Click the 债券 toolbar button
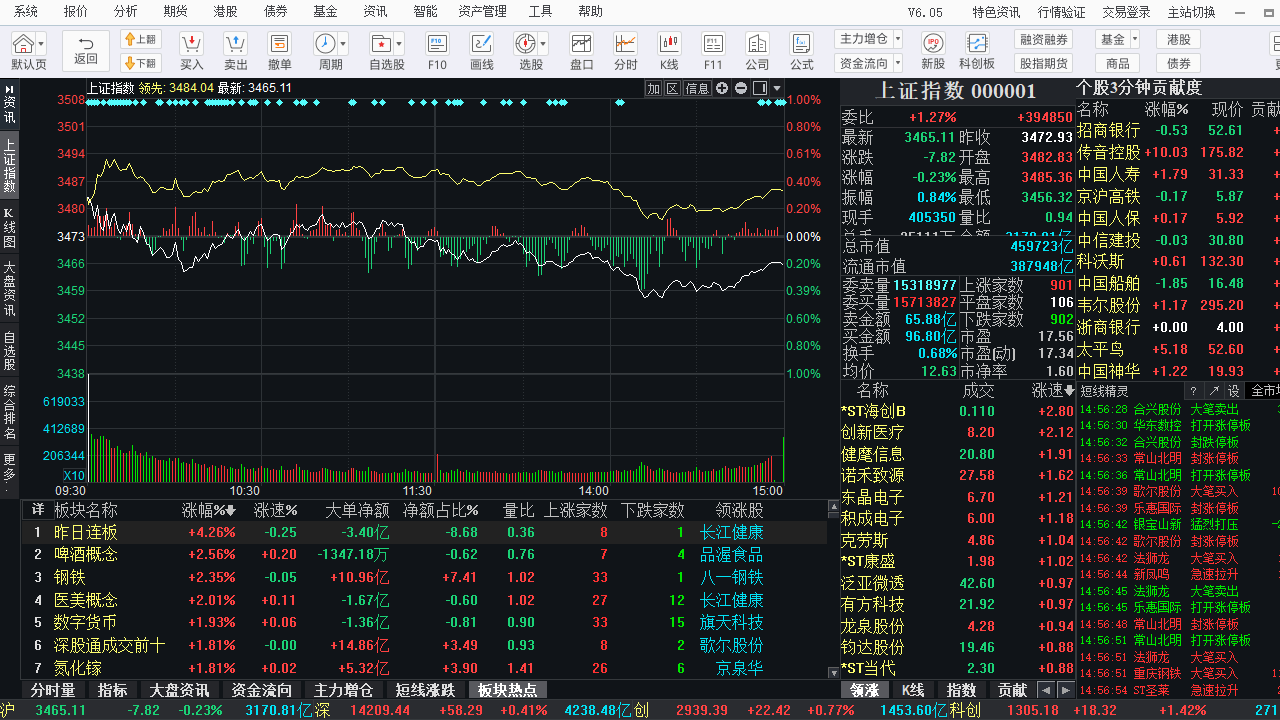The width and height of the screenshot is (1280, 720). click(1178, 63)
